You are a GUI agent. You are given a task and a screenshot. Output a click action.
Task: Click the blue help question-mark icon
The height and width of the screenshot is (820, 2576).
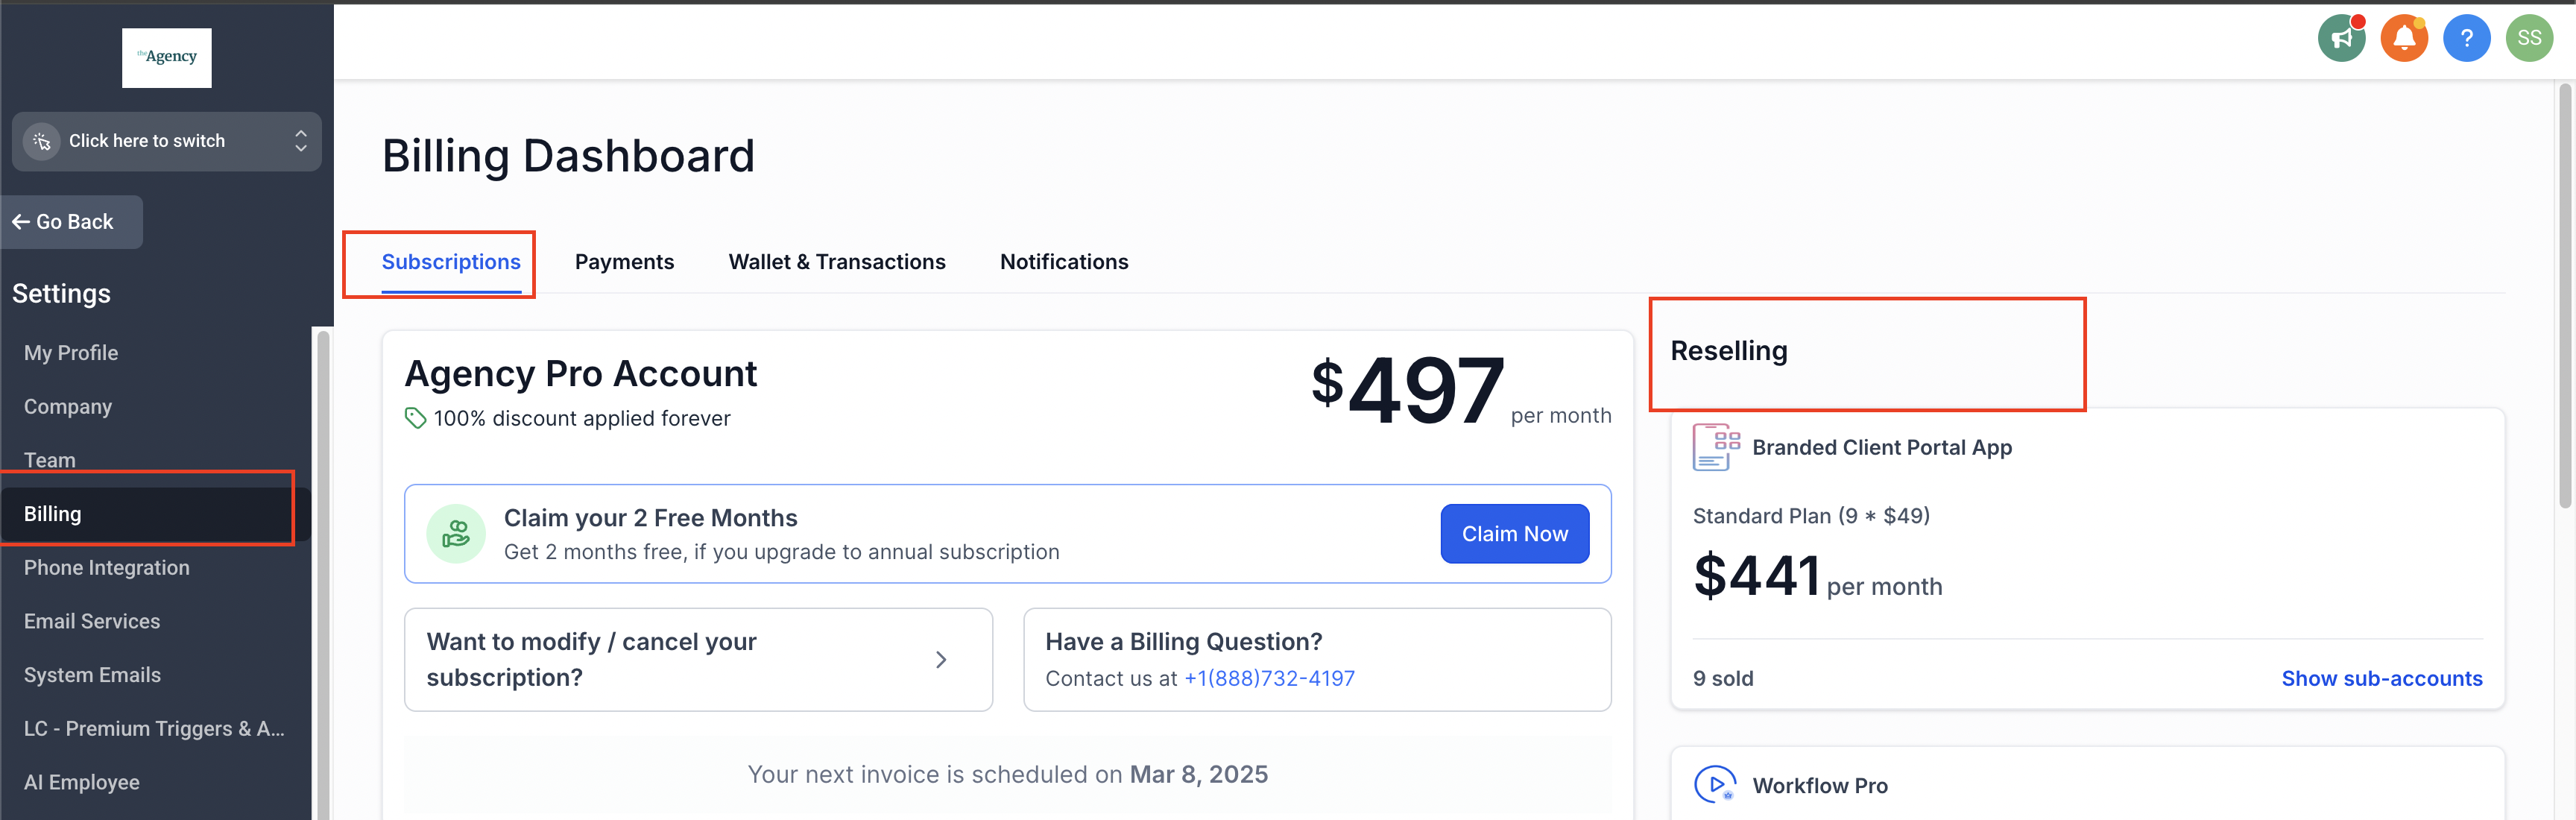point(2466,39)
